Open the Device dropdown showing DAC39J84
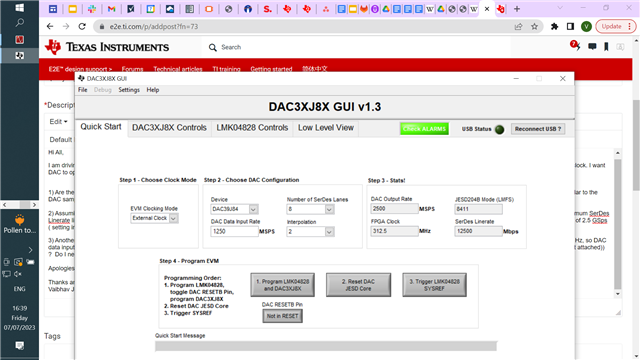This screenshot has width=640, height=360. 234,209
